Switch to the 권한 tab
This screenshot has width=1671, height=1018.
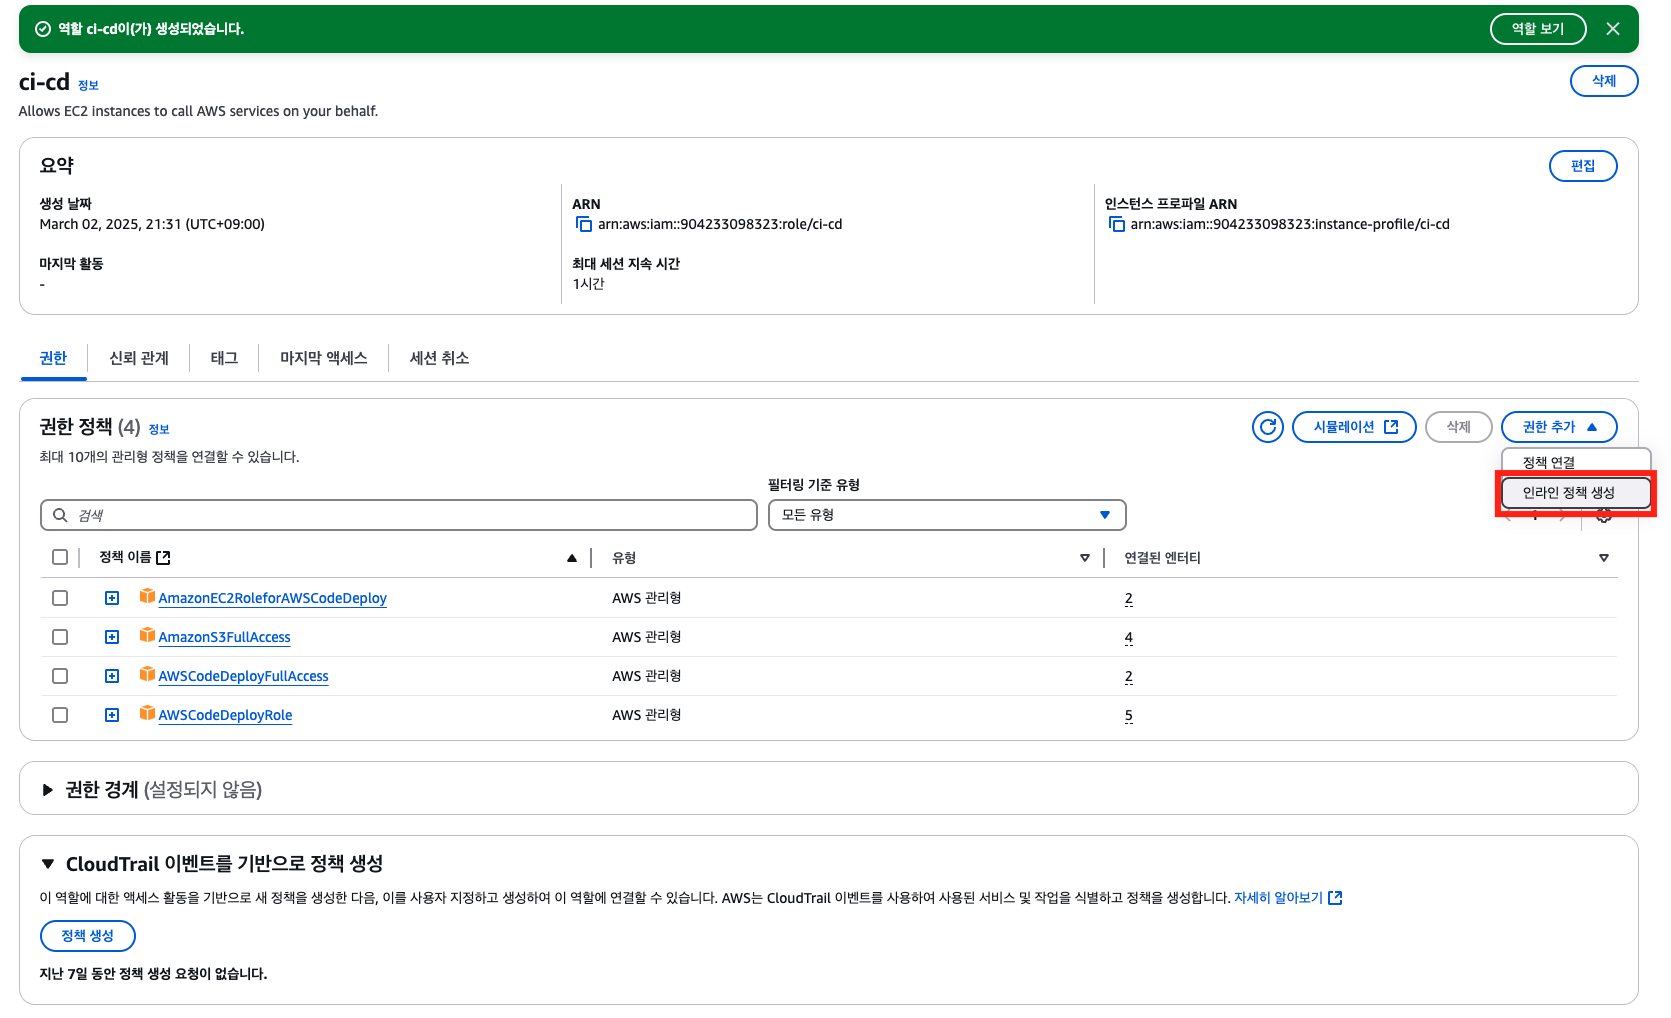[x=53, y=358]
